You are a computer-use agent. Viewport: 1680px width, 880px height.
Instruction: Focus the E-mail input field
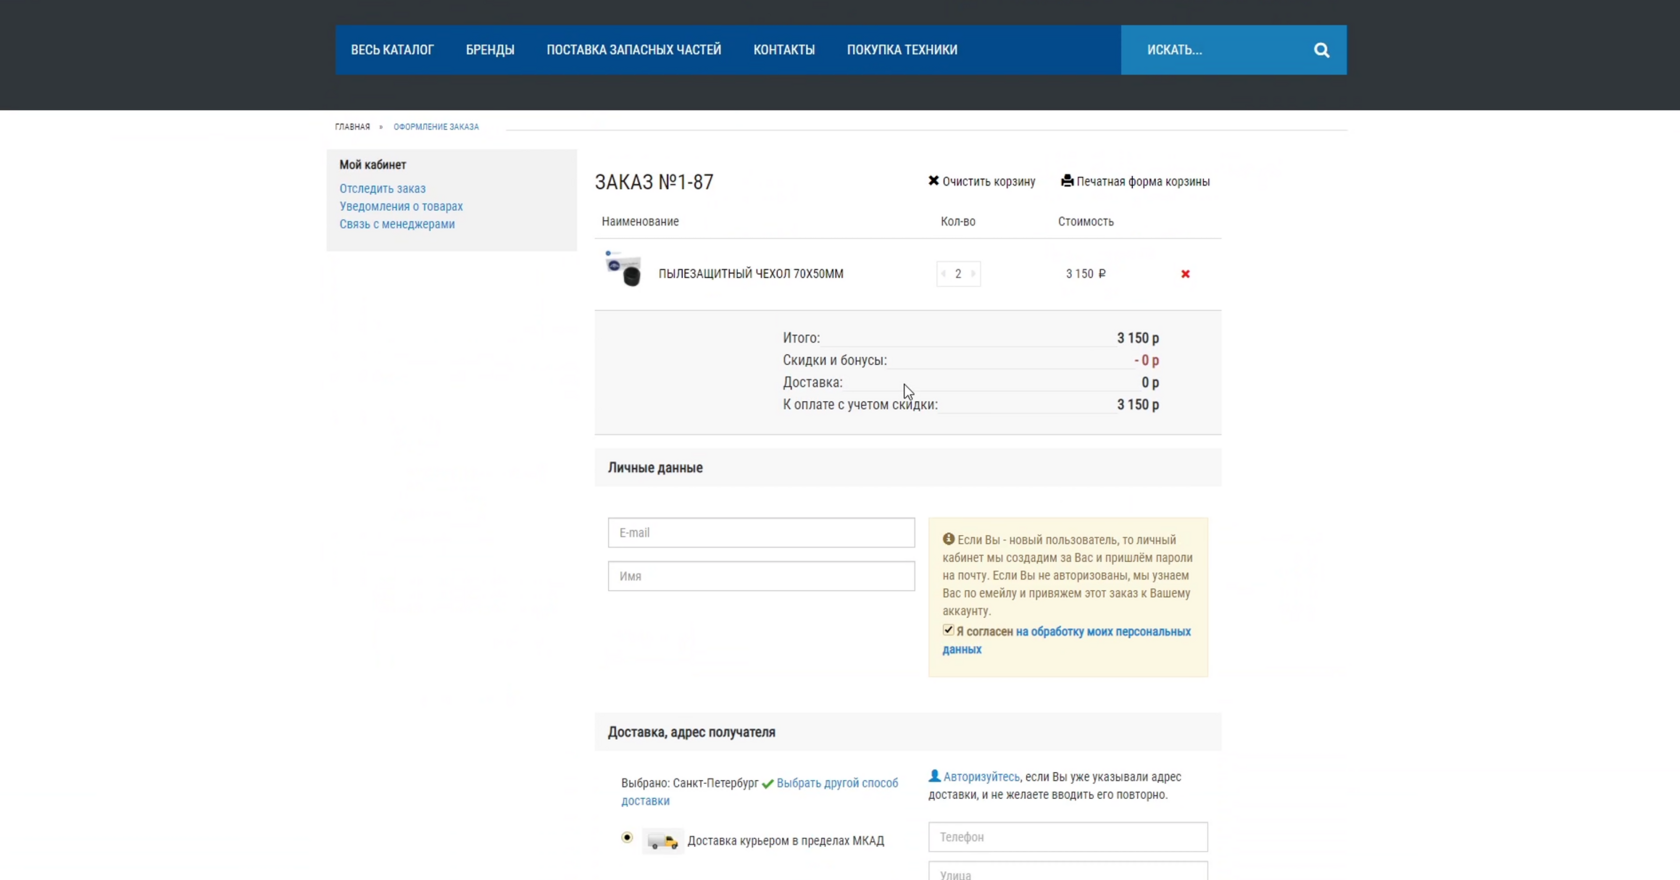761,532
